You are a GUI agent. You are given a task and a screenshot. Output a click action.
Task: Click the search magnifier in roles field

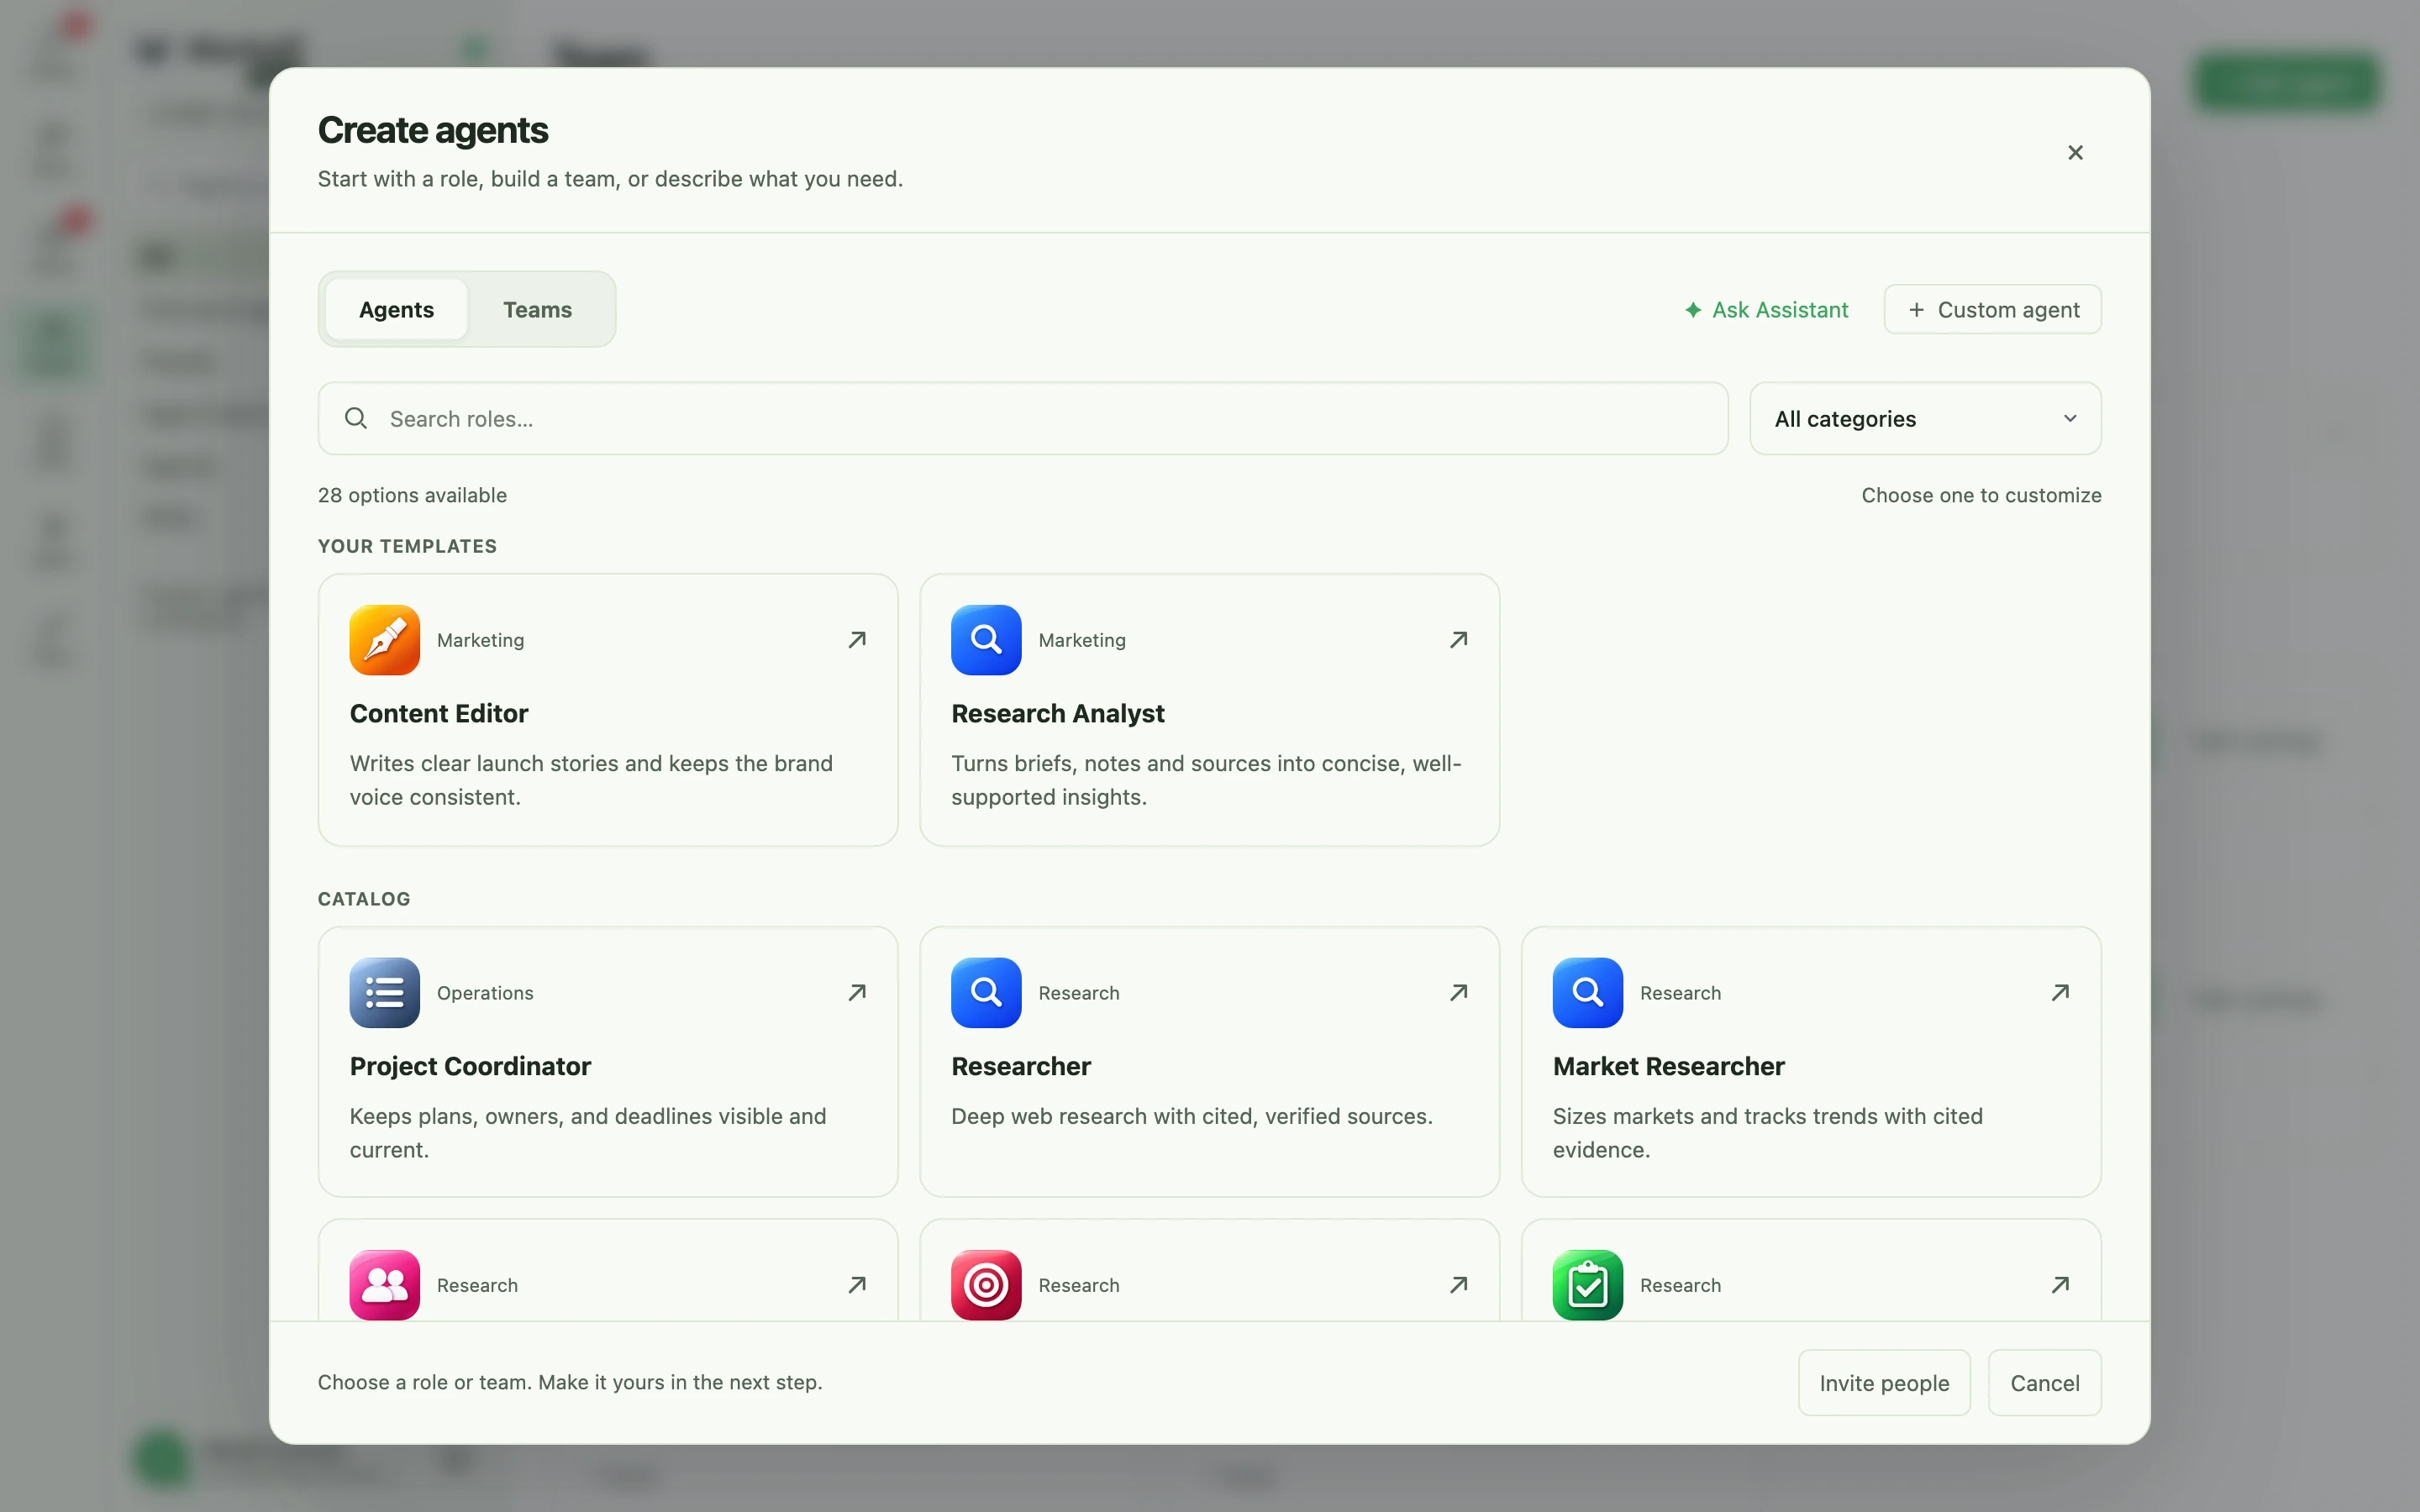pos(356,418)
